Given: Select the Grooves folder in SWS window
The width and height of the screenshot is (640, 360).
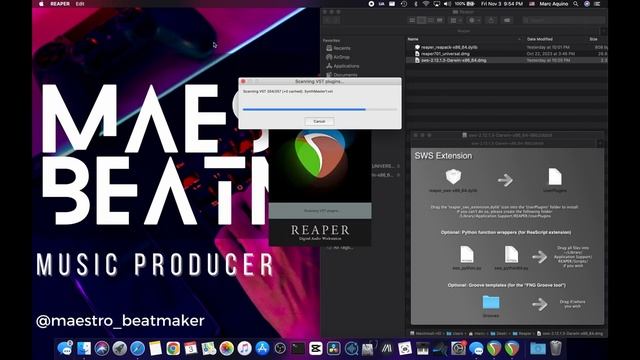Looking at the screenshot, I should tap(491, 302).
